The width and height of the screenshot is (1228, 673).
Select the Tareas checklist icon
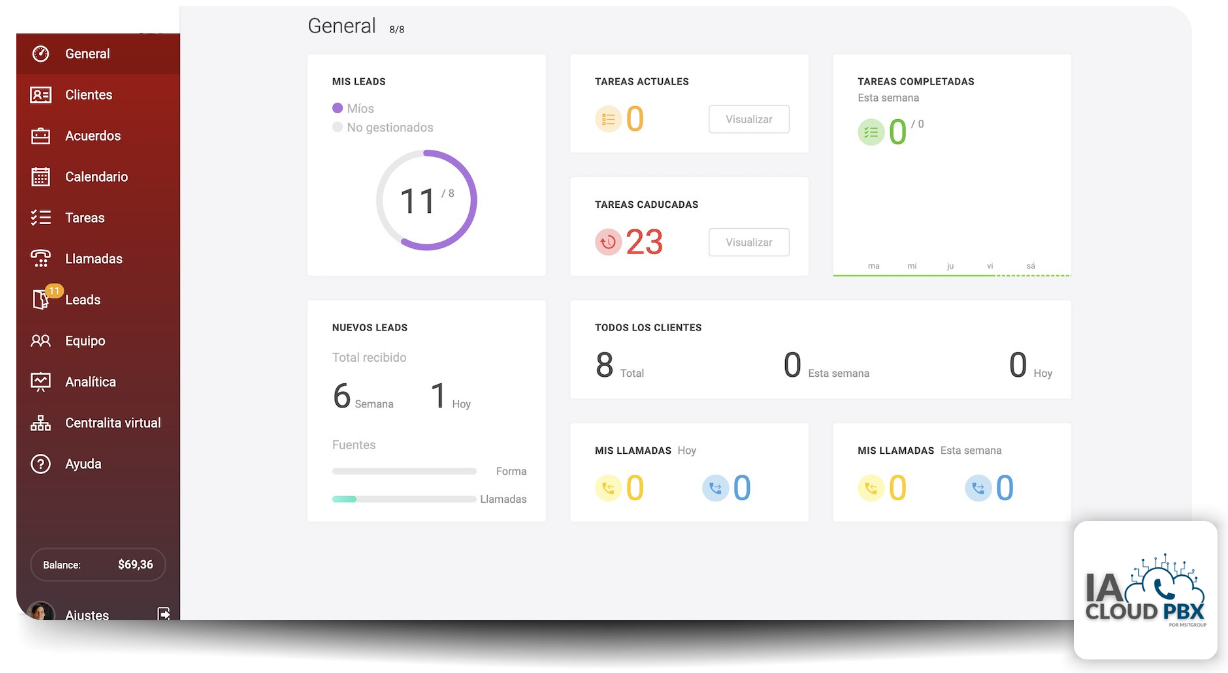(41, 218)
